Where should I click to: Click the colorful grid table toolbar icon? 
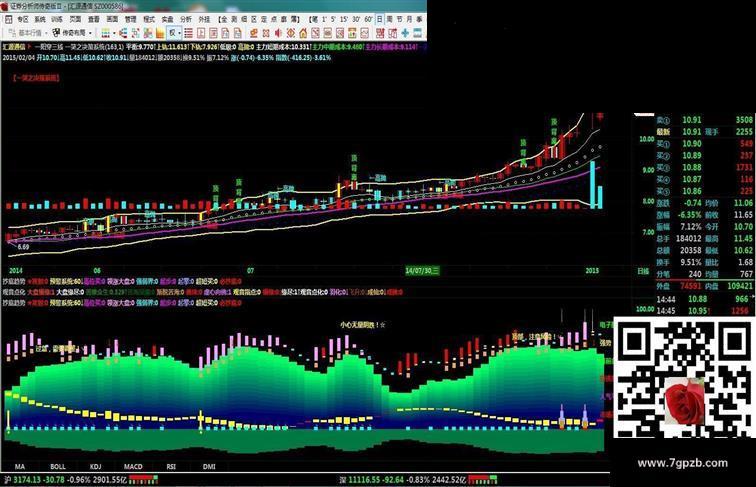[106, 33]
